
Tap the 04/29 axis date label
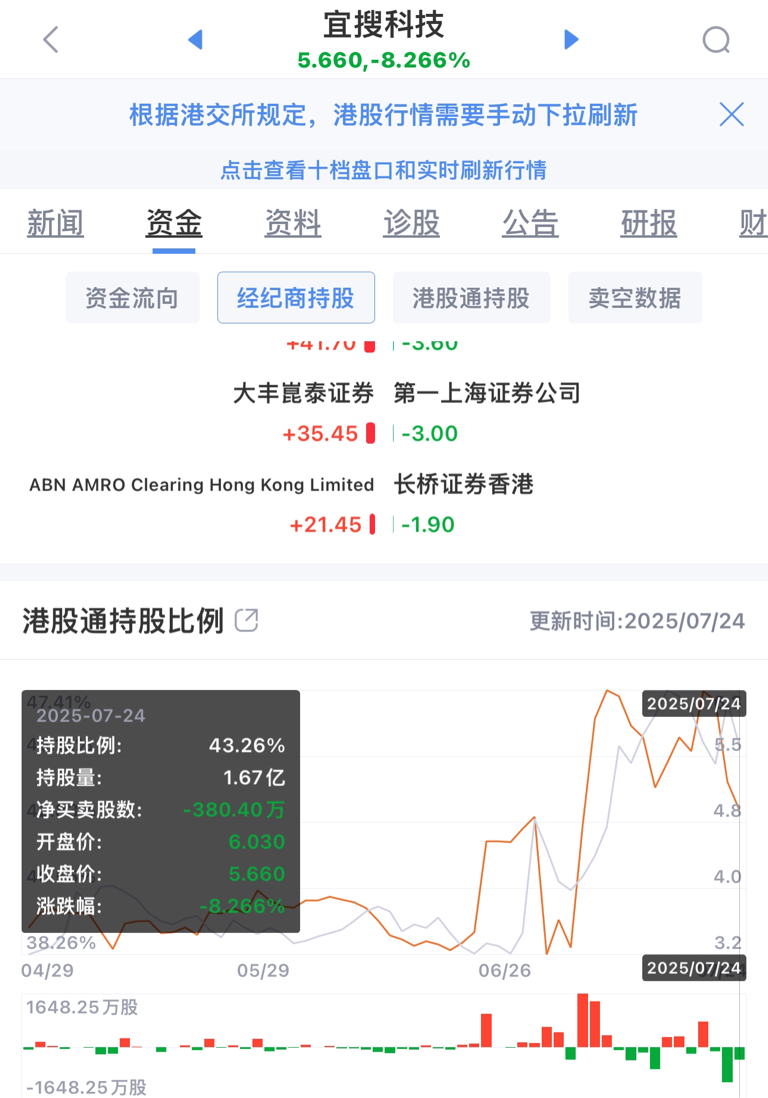(x=47, y=971)
